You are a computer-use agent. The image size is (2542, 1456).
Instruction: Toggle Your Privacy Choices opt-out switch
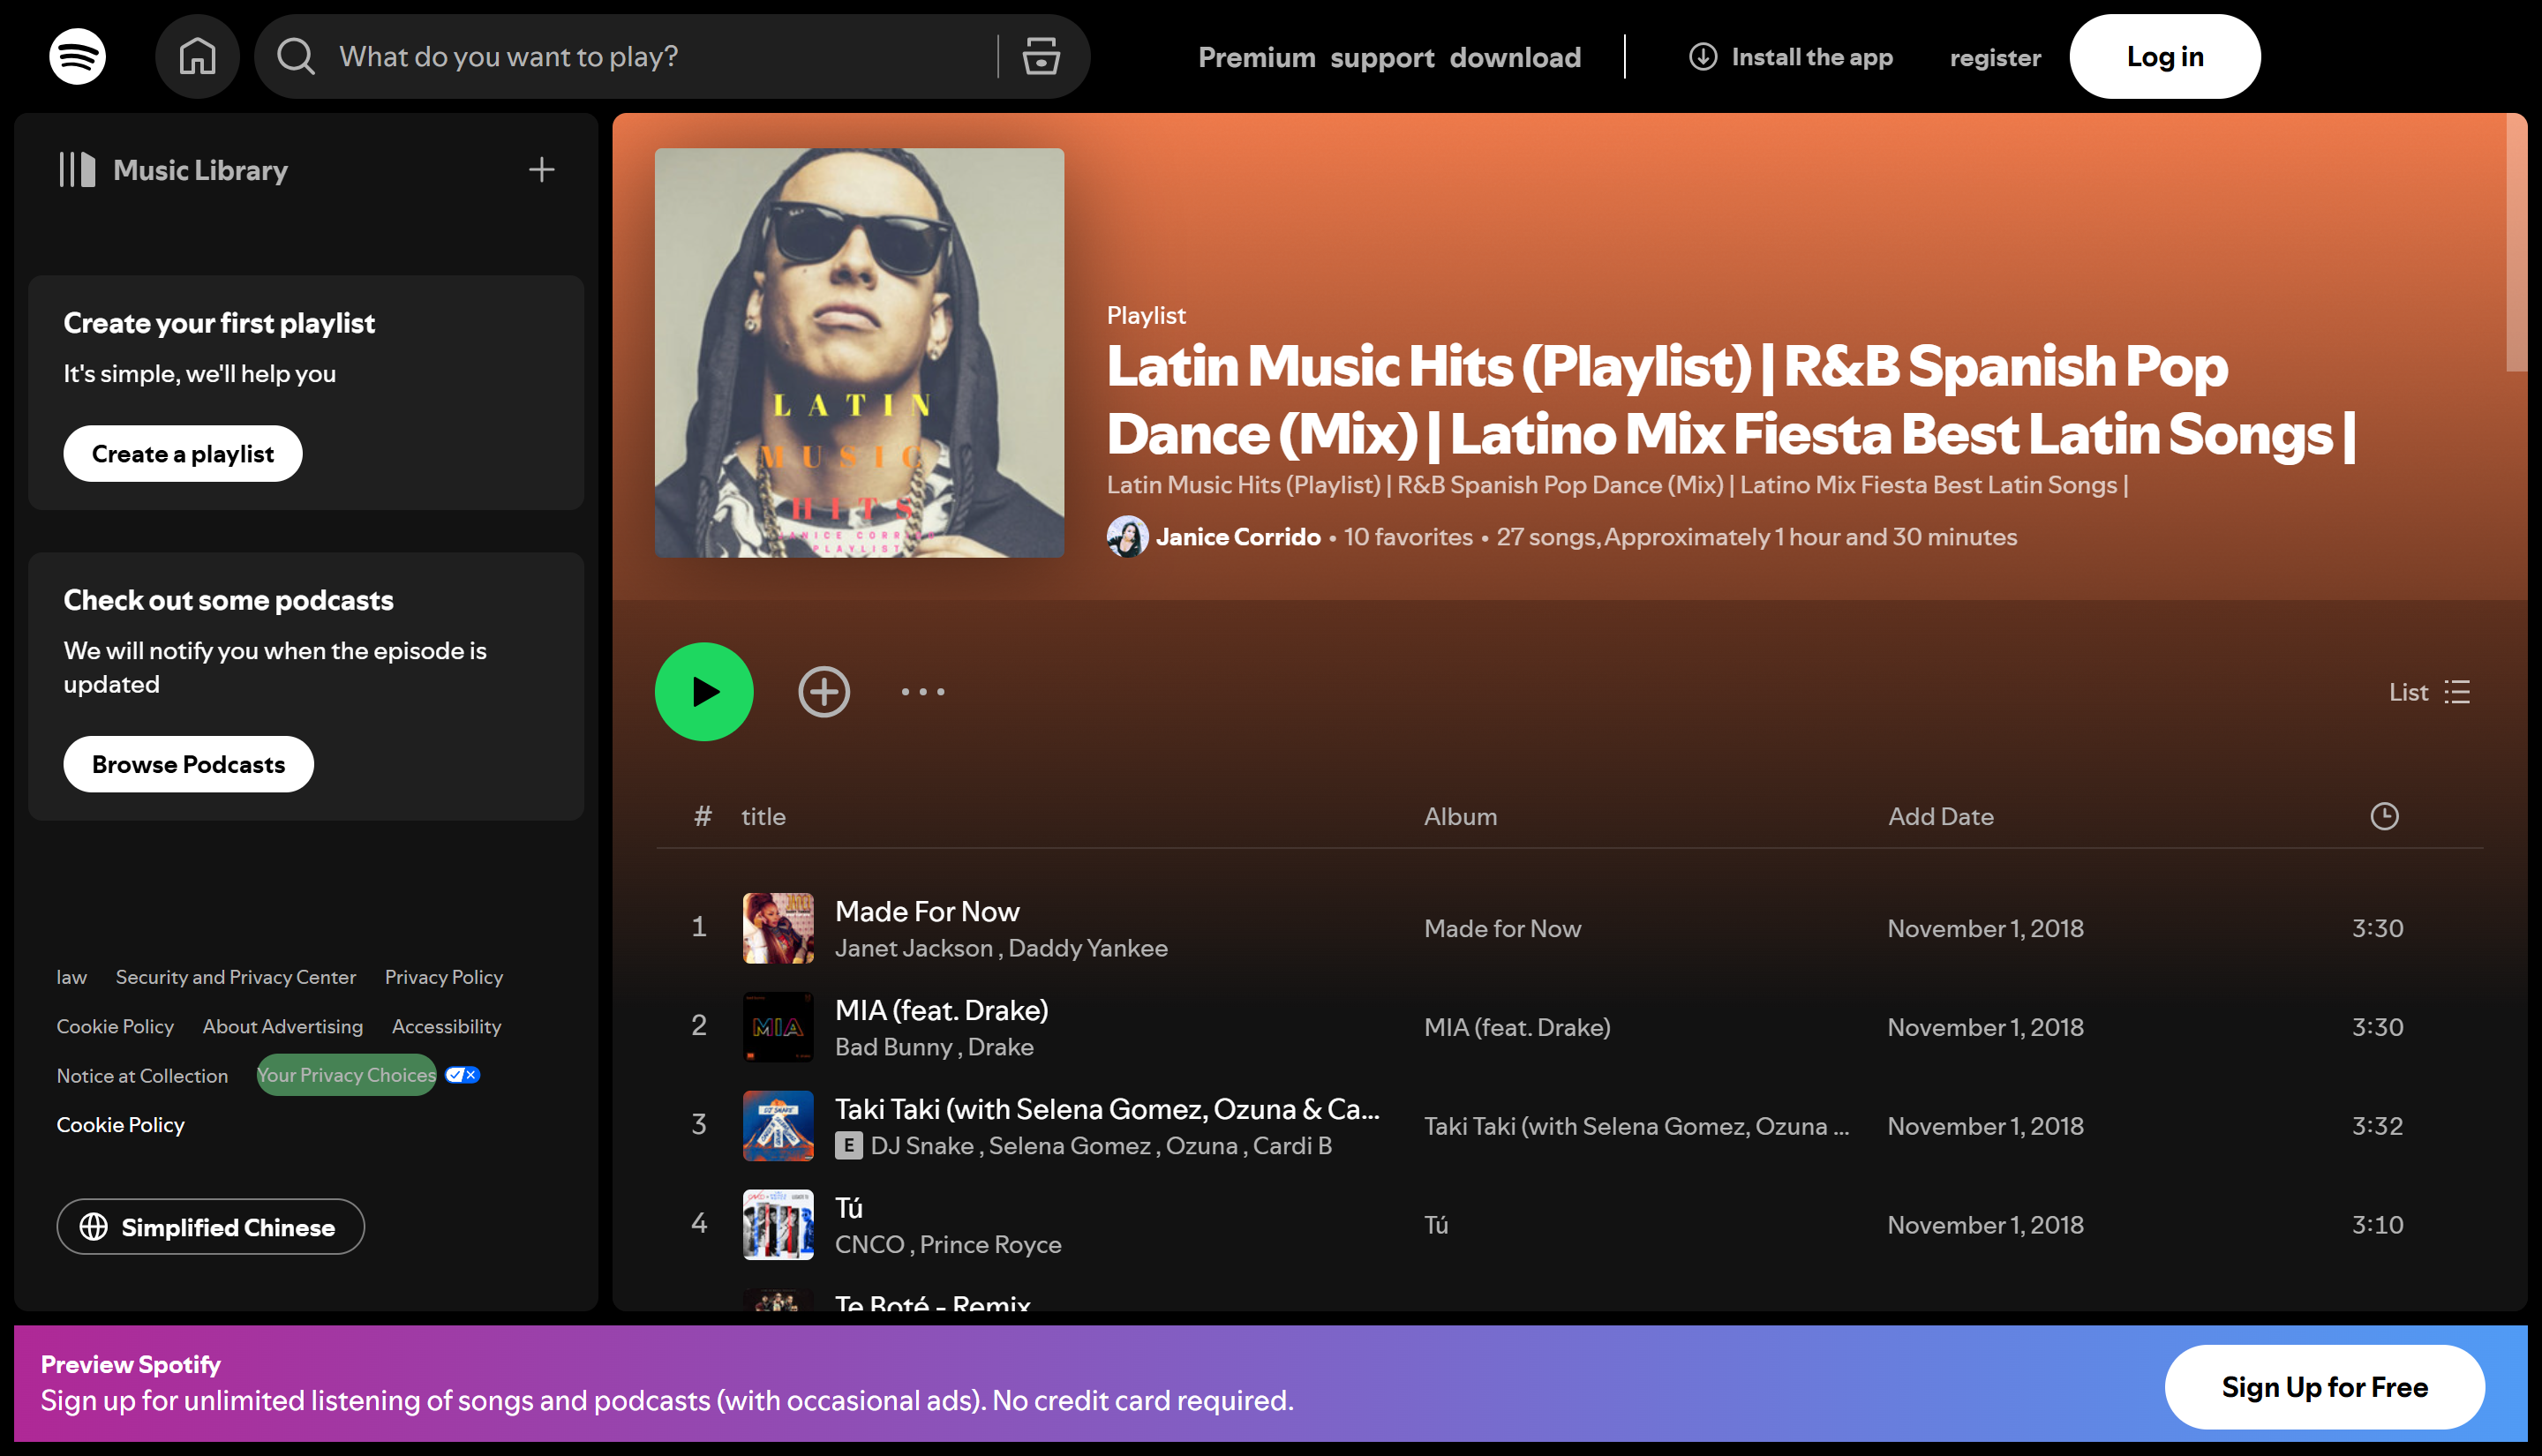tap(461, 1074)
